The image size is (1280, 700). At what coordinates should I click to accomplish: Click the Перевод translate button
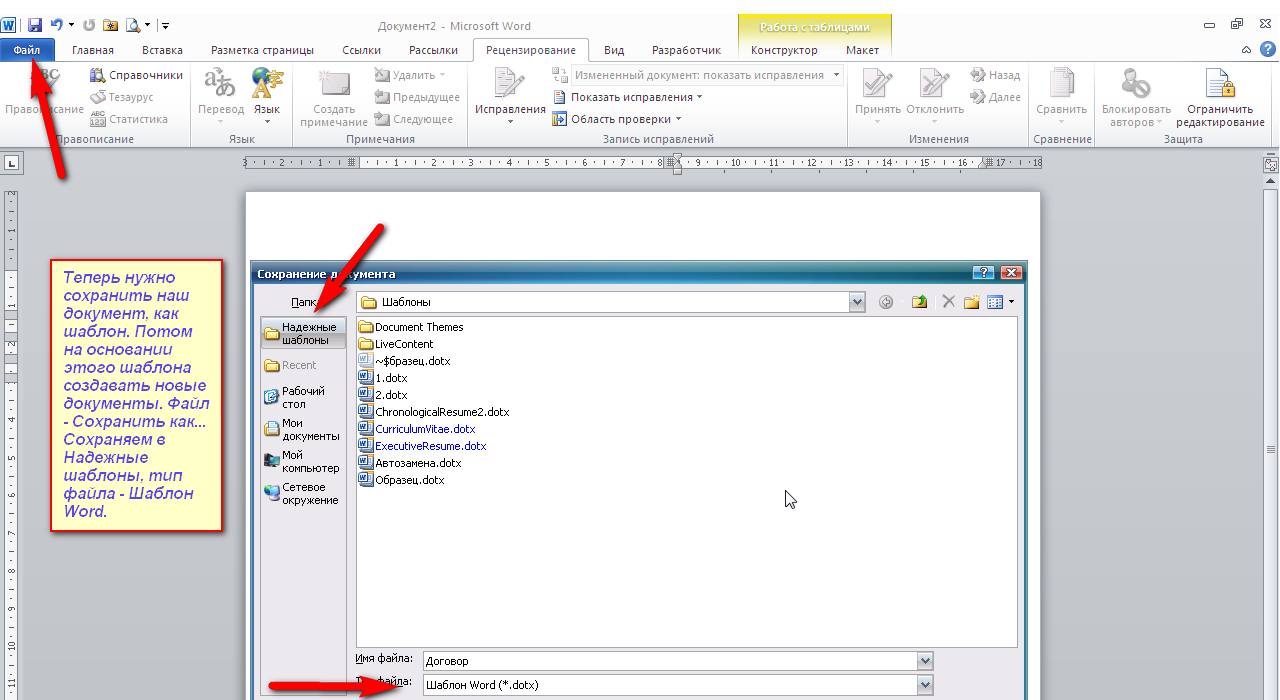[x=221, y=96]
